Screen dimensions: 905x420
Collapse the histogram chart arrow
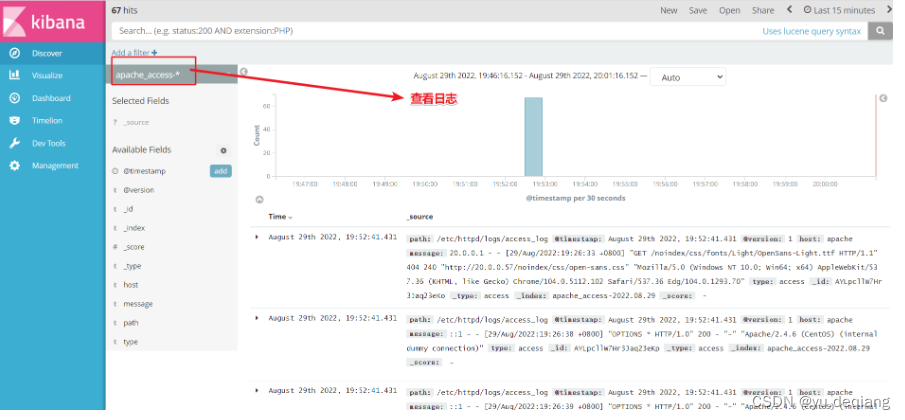[260, 200]
